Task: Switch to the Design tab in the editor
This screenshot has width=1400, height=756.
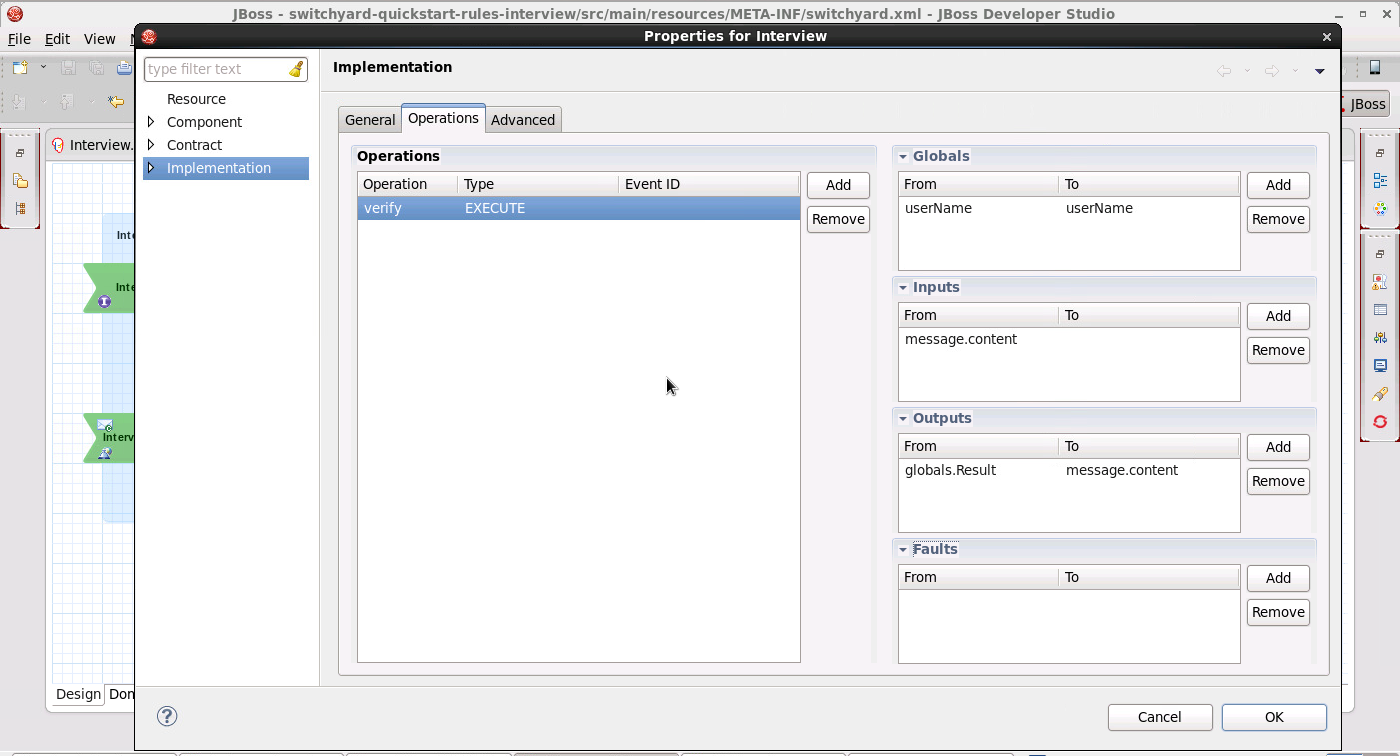Action: pos(78,694)
